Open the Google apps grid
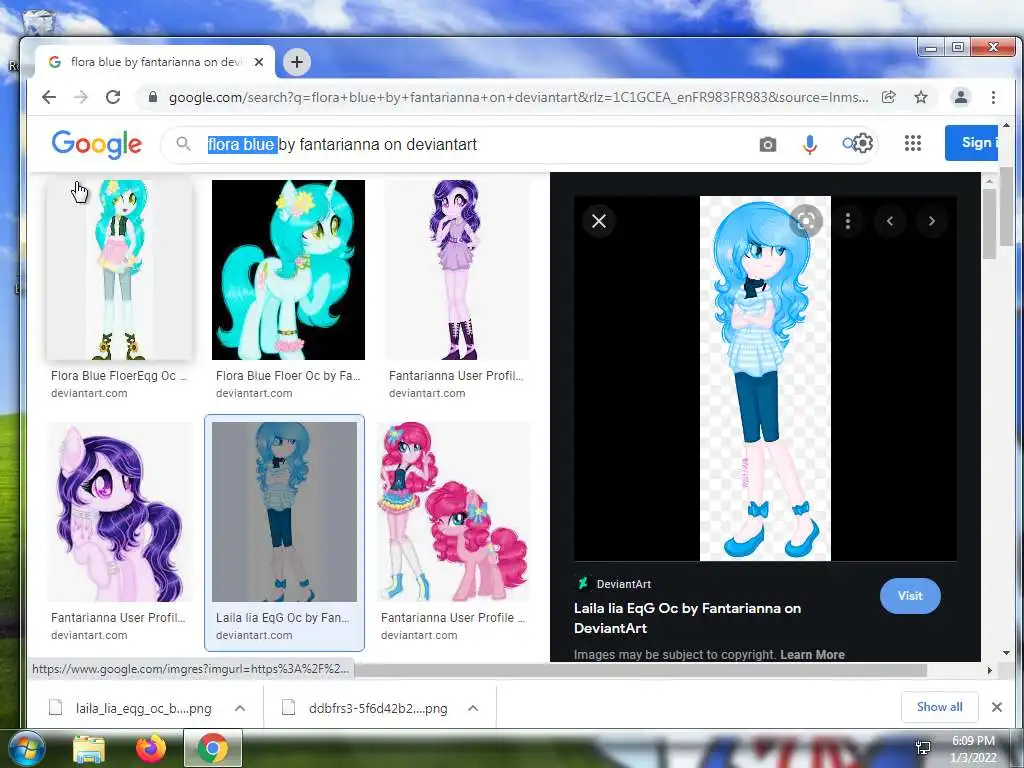Viewport: 1024px width, 768px height. click(x=912, y=143)
